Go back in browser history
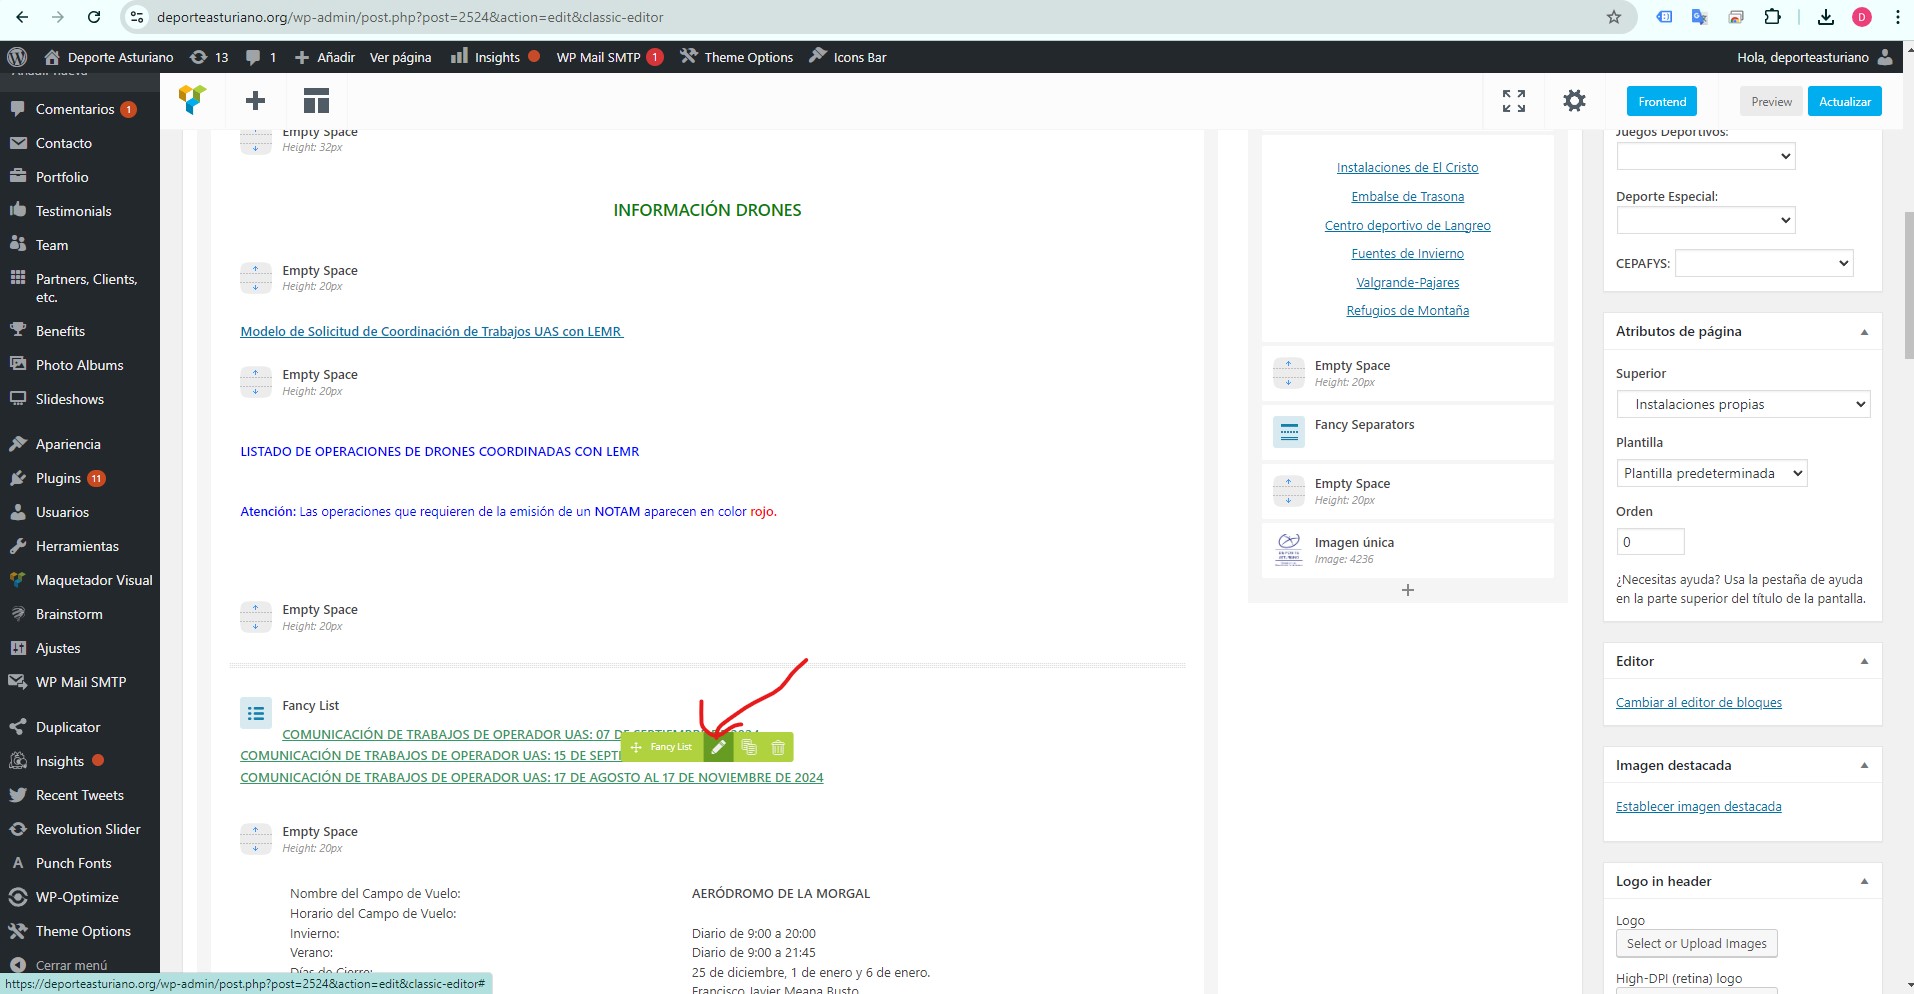The height and width of the screenshot is (994, 1914). (22, 17)
